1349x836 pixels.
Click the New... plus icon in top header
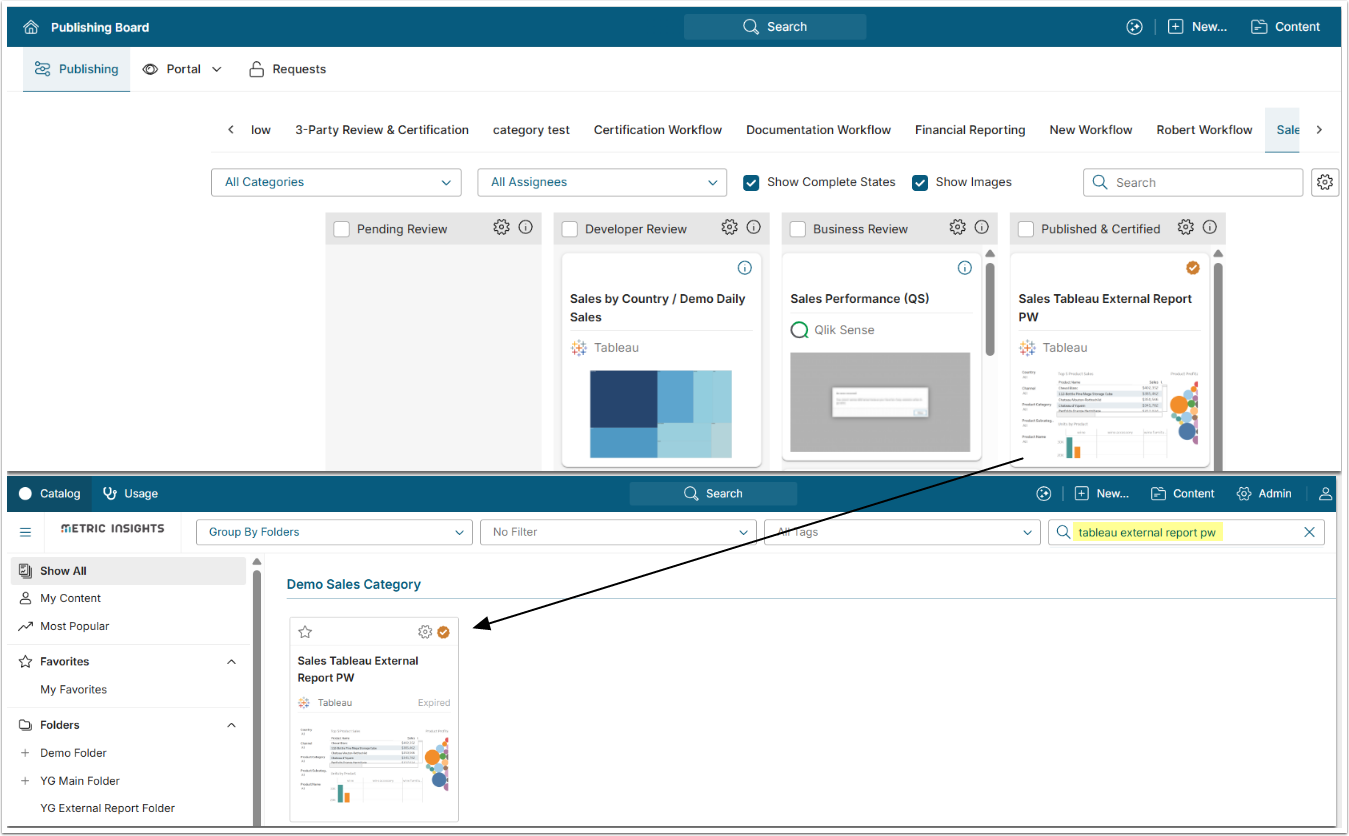[x=1176, y=27]
